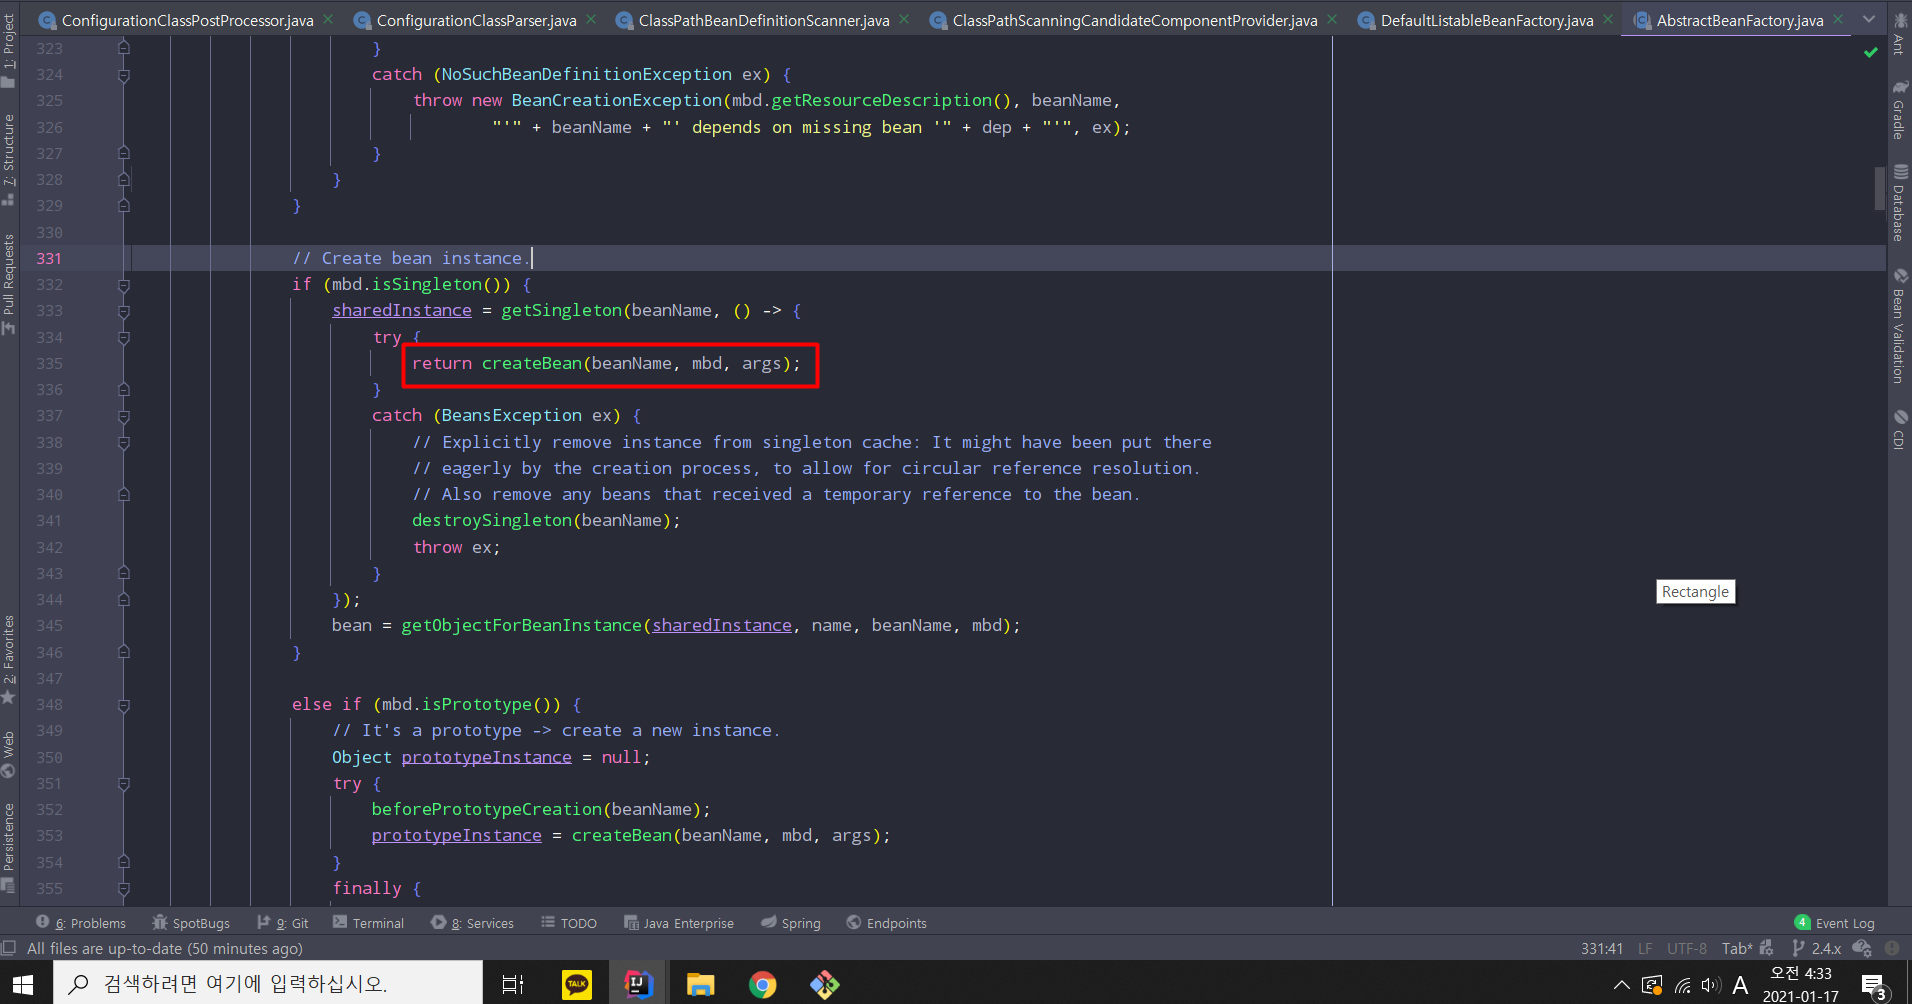Change the UTF-8 file encoding
This screenshot has height=1004, width=1912.
pos(1687,948)
